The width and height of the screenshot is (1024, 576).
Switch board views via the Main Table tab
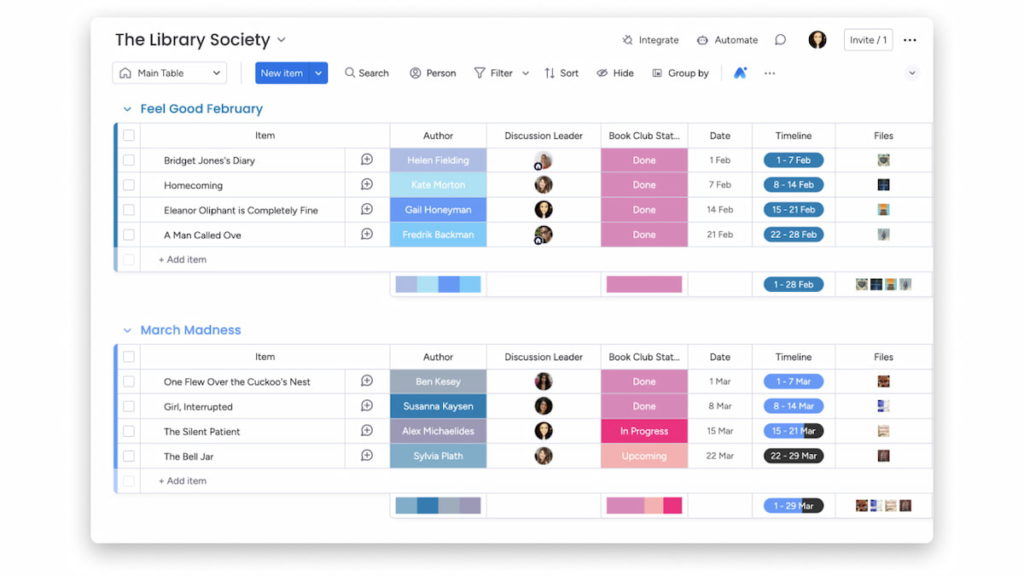tap(168, 73)
